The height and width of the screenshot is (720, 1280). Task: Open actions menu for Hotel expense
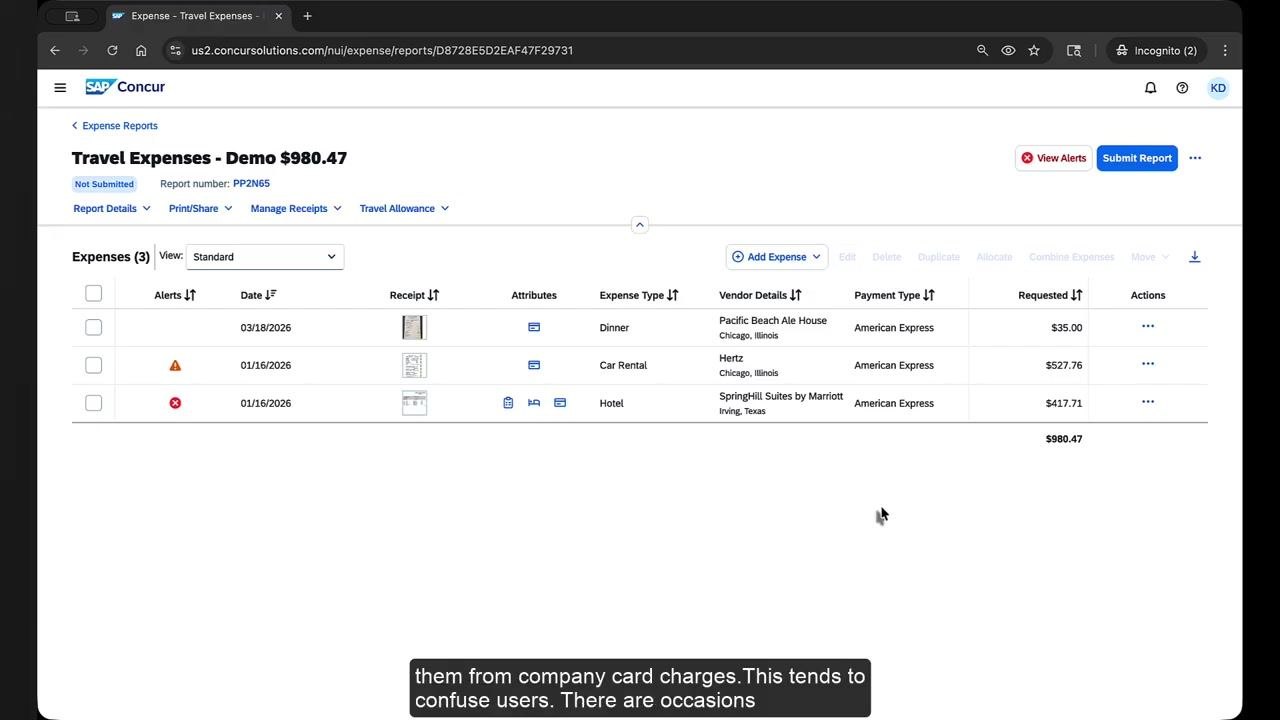[1148, 402]
